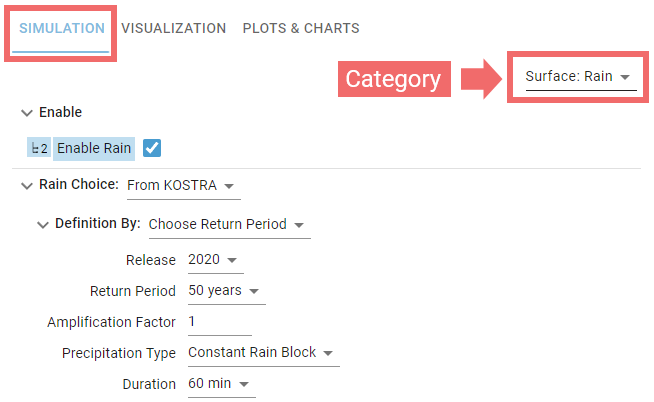Image resolution: width=654 pixels, height=402 pixels.
Task: Switch to the Visualization tab
Action: coord(174,28)
